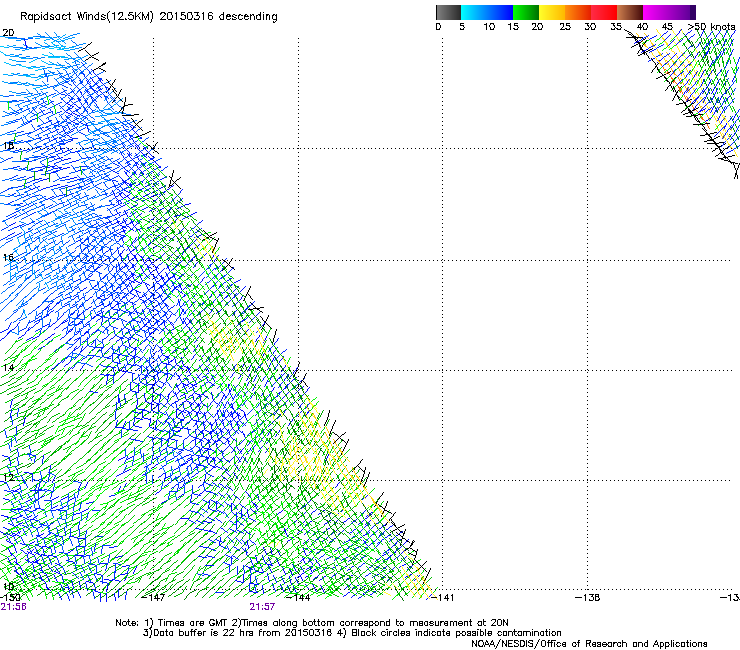
Task: Click the '>50 knots' legend label
Action: click(x=712, y=27)
